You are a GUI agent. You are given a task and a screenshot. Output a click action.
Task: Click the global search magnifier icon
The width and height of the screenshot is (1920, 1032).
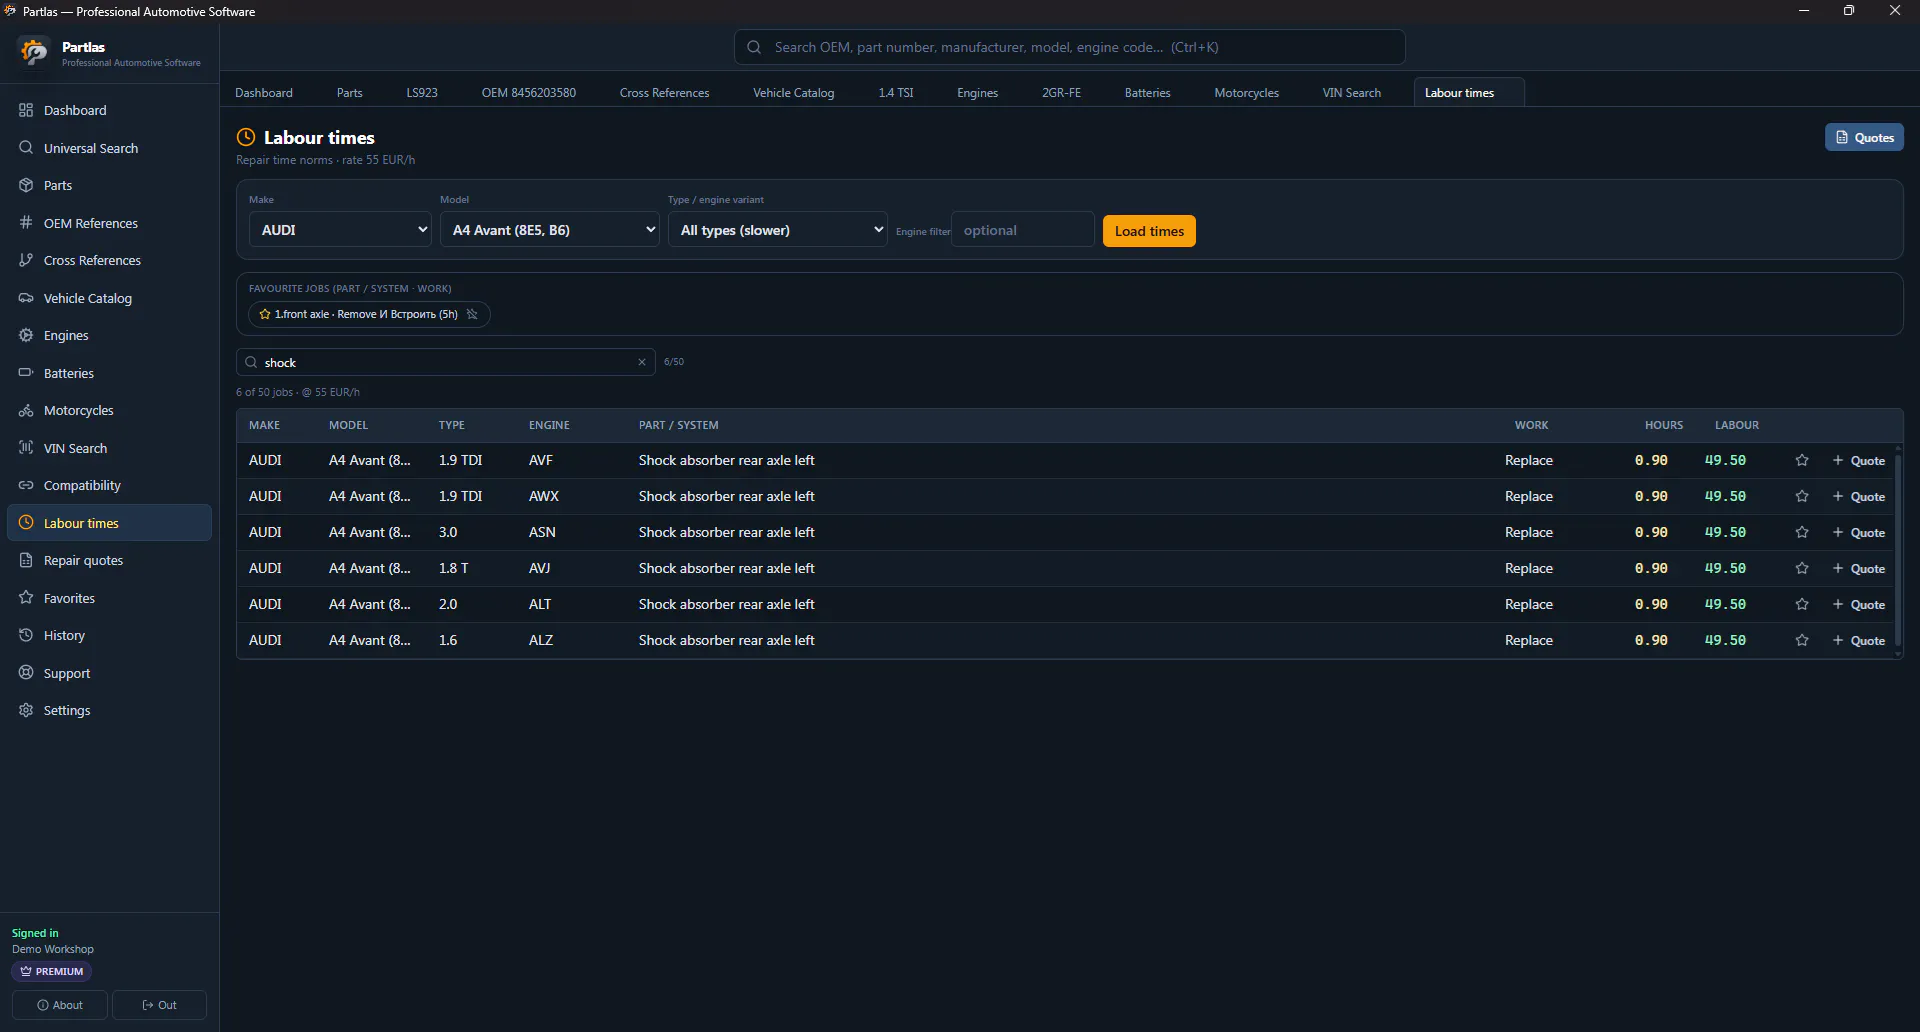point(754,47)
